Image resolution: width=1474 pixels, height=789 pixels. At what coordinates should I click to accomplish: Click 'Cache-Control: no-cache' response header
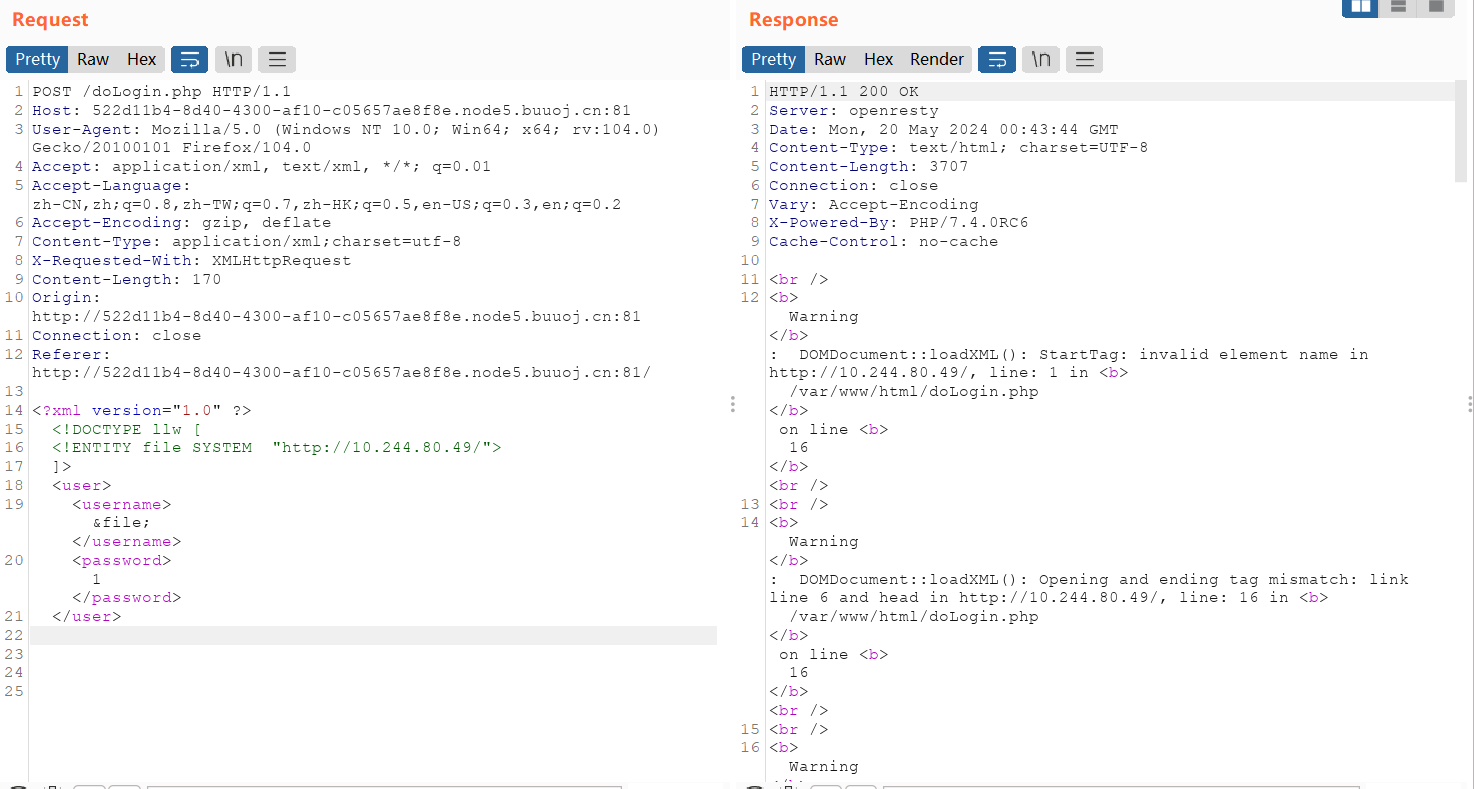coord(883,242)
